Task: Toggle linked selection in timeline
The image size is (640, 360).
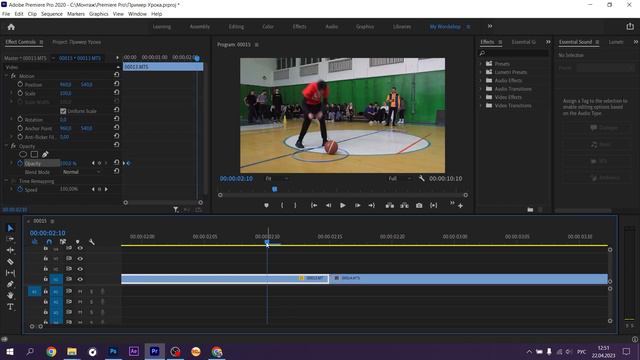Action: pyautogui.click(x=63, y=242)
